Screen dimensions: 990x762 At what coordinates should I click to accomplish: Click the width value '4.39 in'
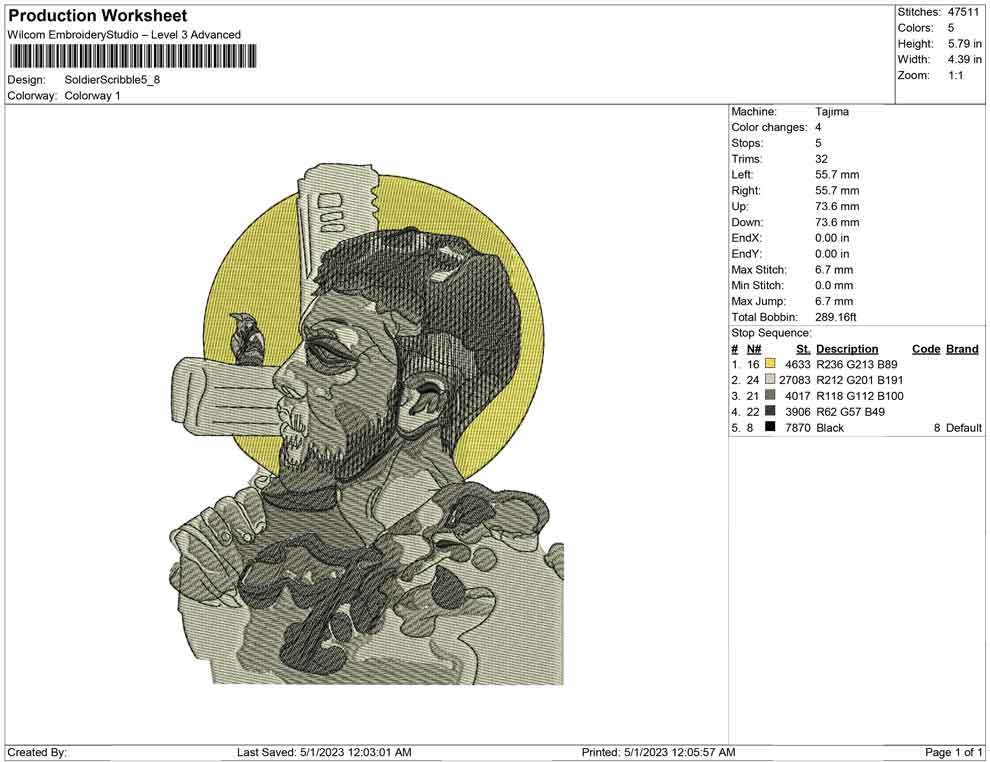click(965, 59)
